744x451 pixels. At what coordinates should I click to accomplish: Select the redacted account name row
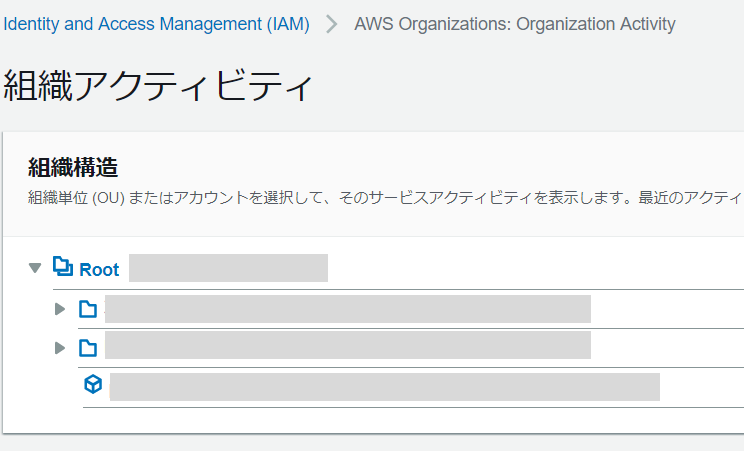384,386
